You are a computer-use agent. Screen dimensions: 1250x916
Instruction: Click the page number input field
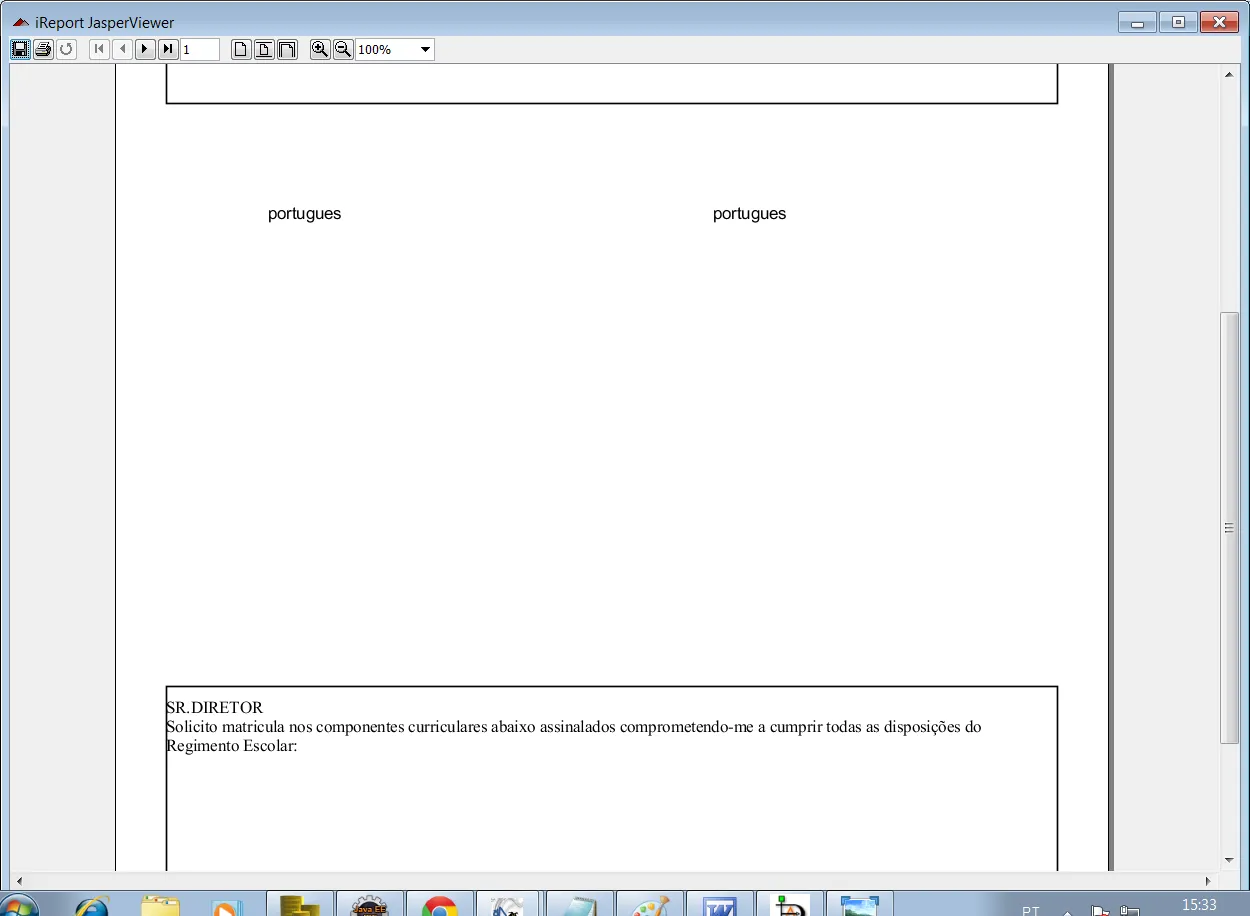(200, 49)
